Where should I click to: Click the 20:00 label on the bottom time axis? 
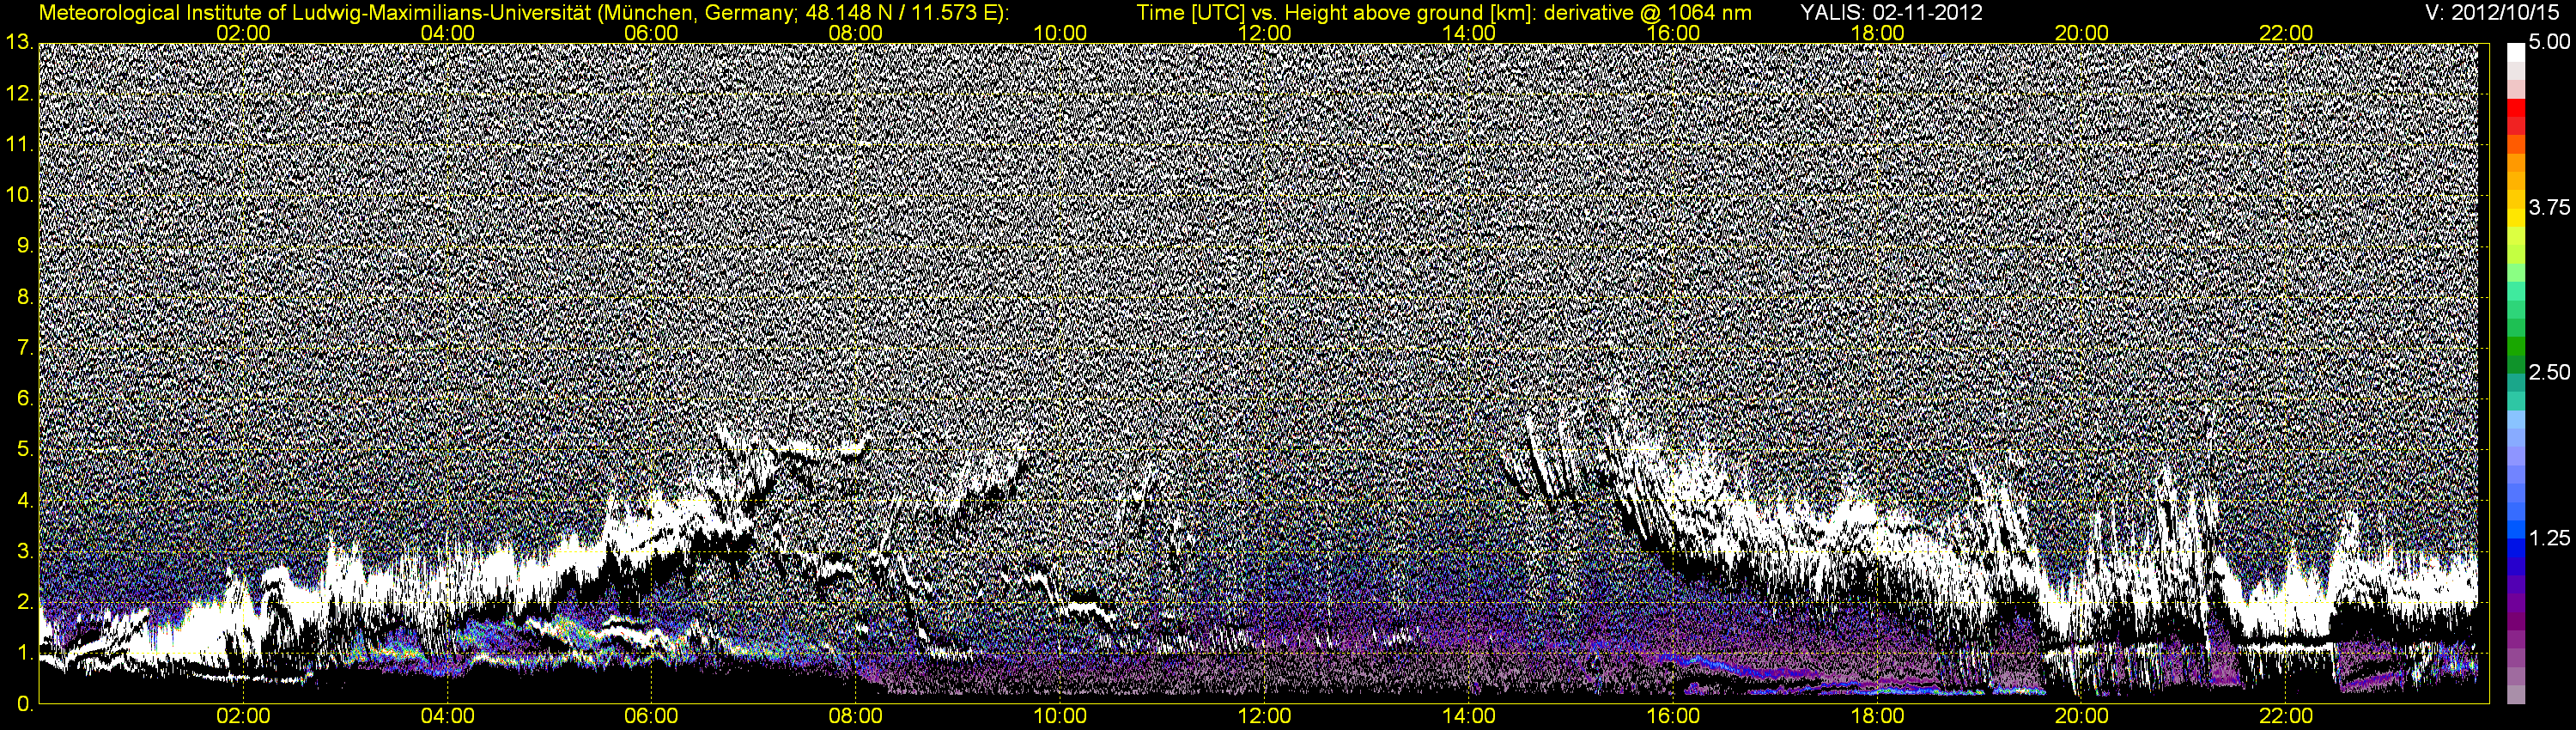(2082, 717)
